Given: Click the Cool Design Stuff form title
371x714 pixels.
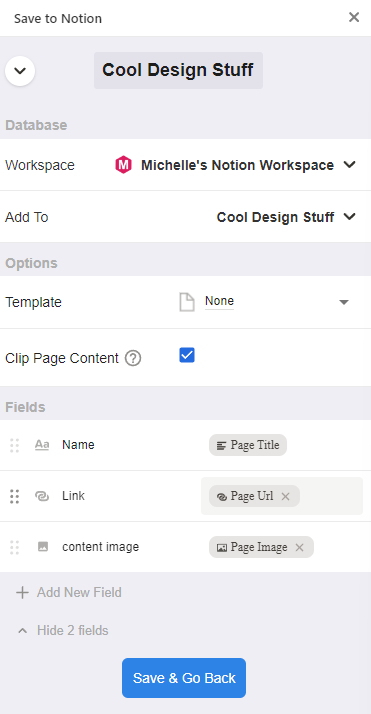Looking at the screenshot, I should 178,70.
